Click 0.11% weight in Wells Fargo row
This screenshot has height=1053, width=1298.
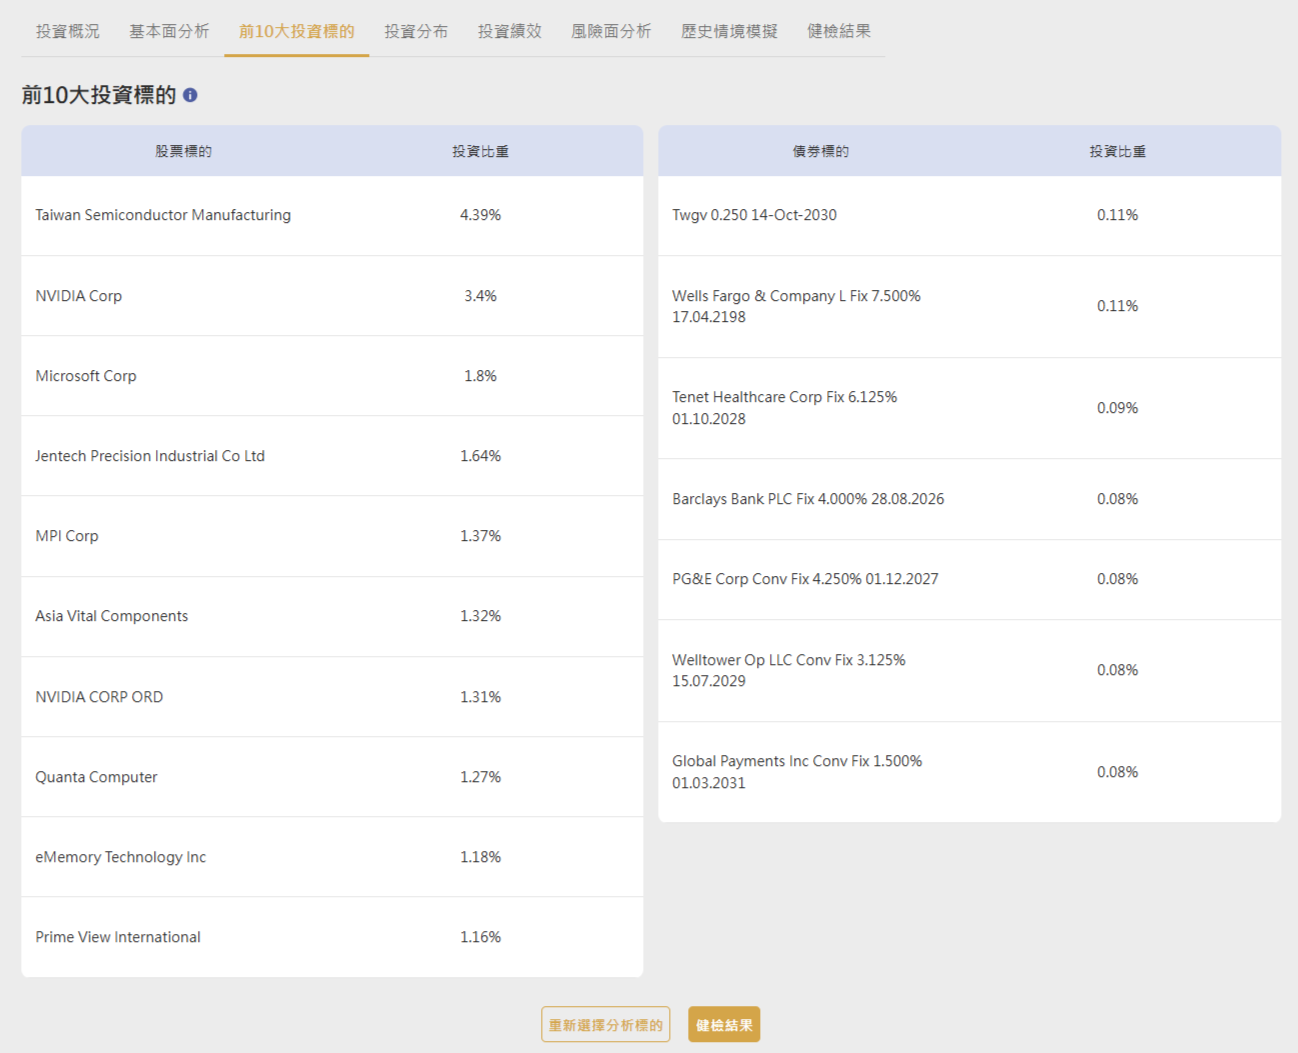(x=1117, y=306)
